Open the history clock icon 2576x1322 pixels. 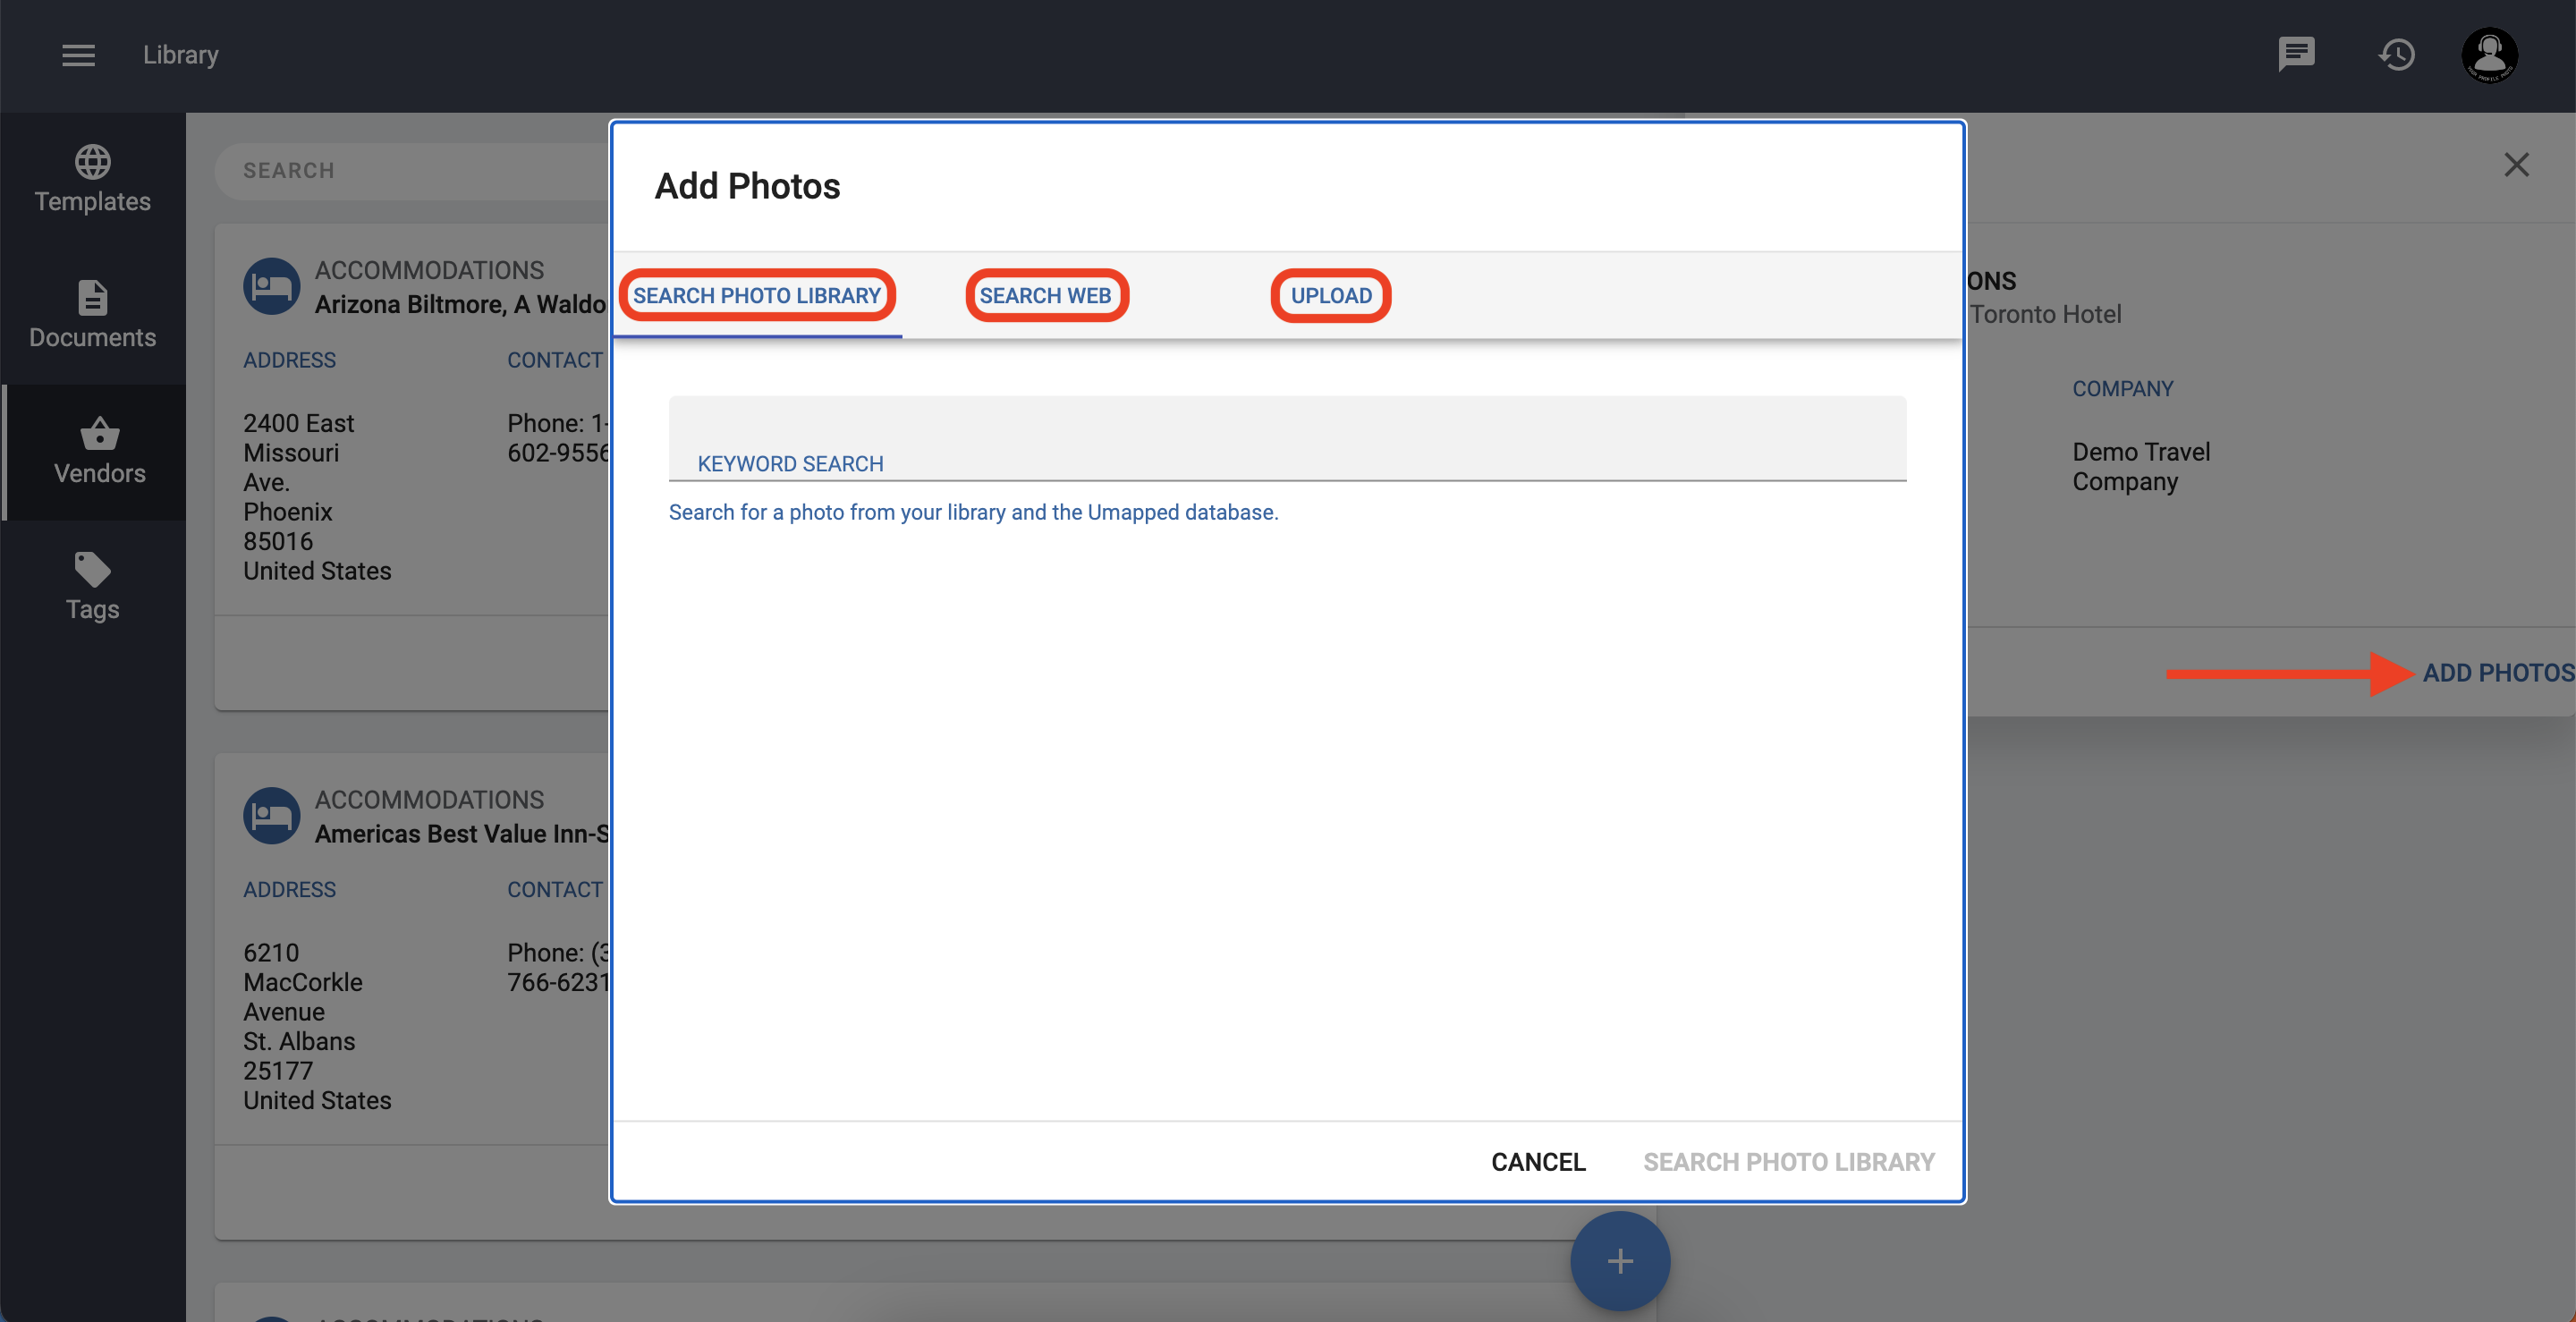pos(2396,54)
